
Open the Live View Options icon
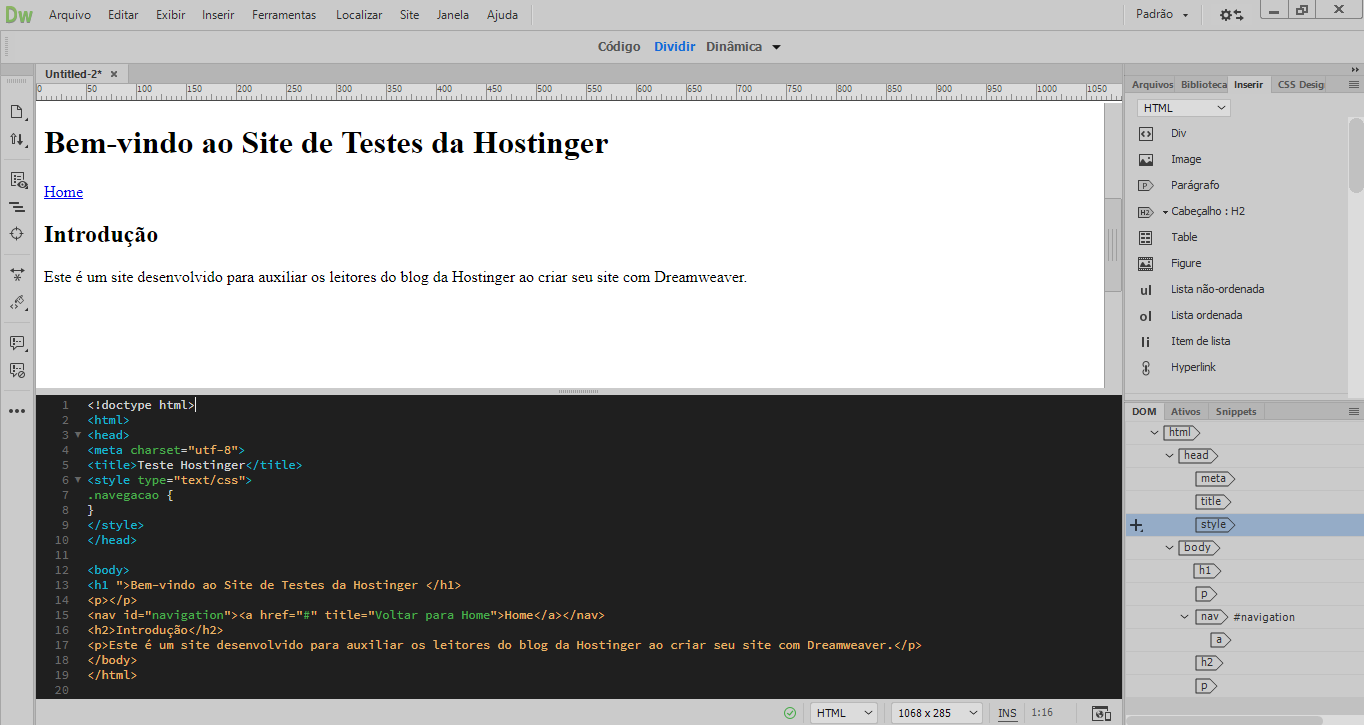click(x=17, y=181)
